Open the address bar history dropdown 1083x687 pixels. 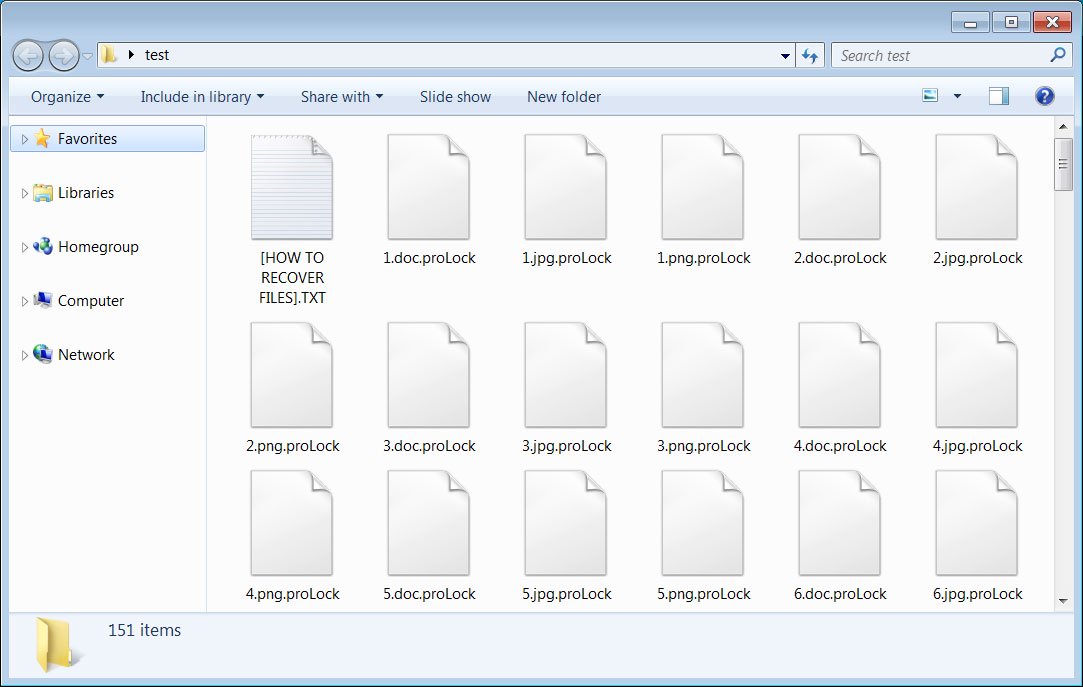click(785, 56)
